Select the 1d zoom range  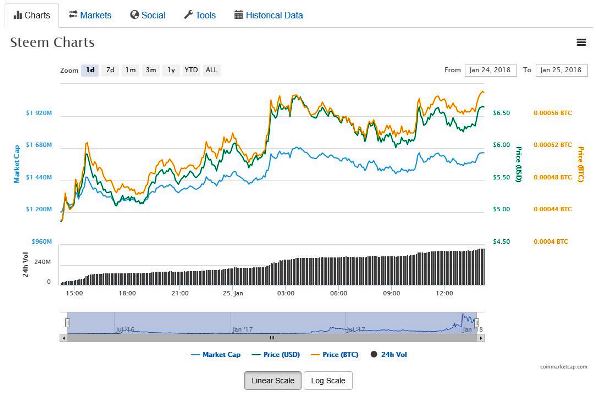(x=90, y=70)
